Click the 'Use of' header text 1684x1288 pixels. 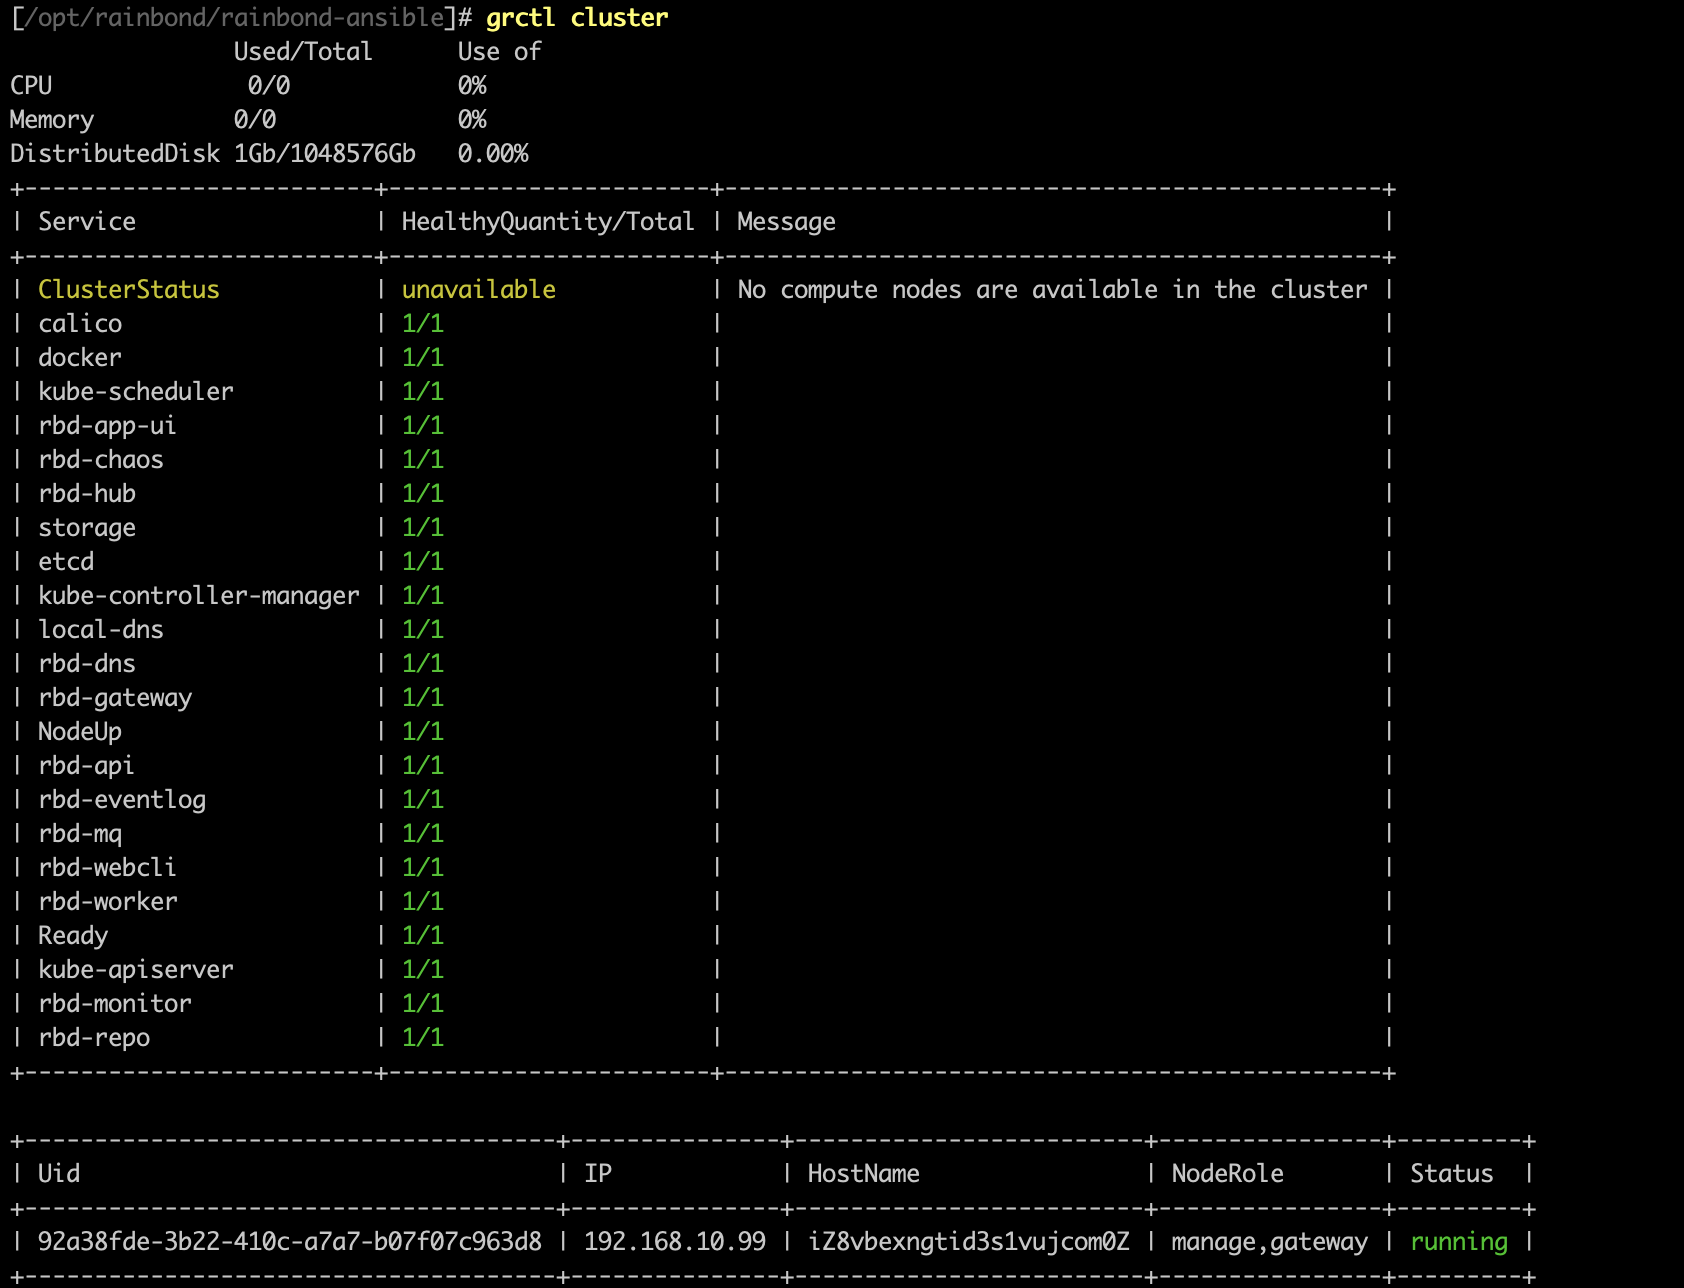[x=499, y=52]
